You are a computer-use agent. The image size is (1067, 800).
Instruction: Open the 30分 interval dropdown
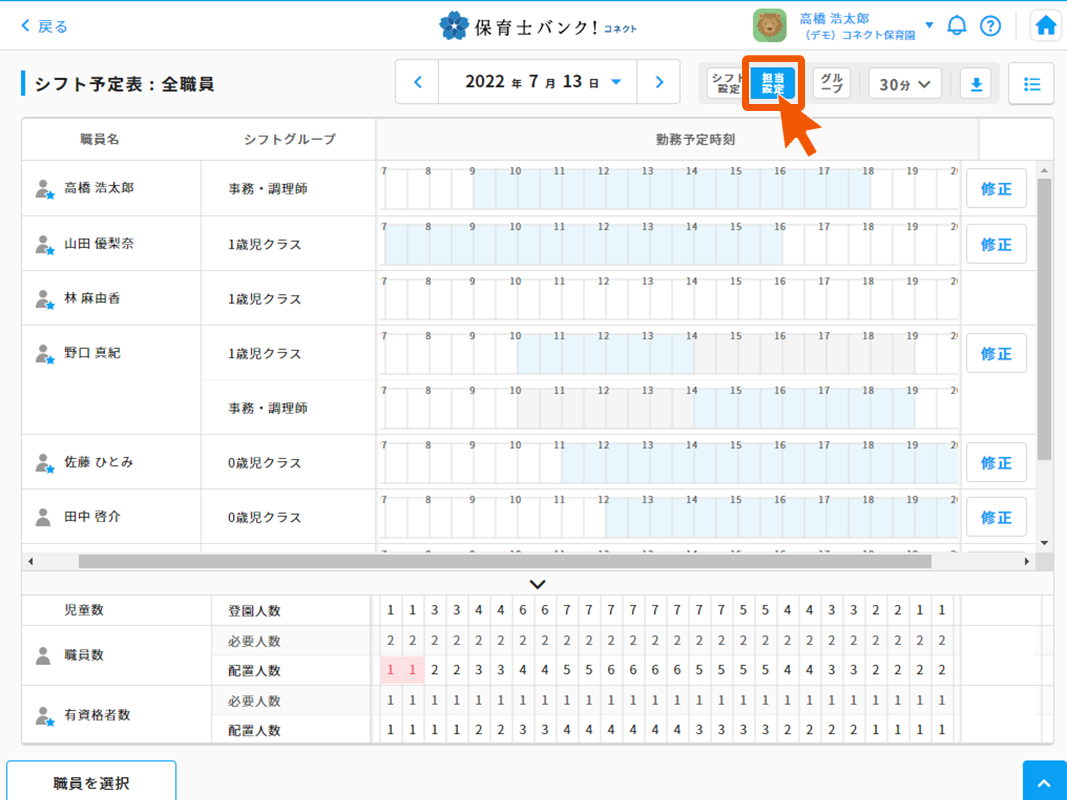point(904,85)
